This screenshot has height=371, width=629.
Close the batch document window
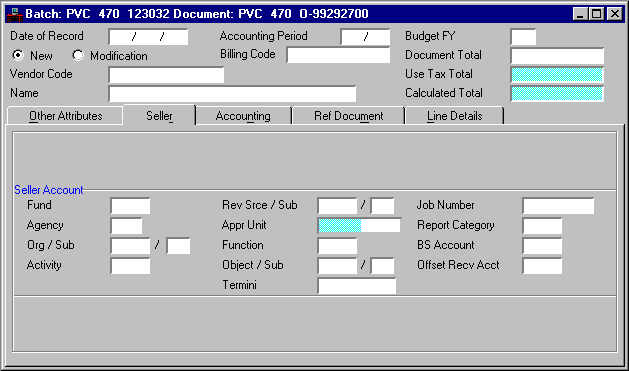pyautogui.click(x=615, y=14)
